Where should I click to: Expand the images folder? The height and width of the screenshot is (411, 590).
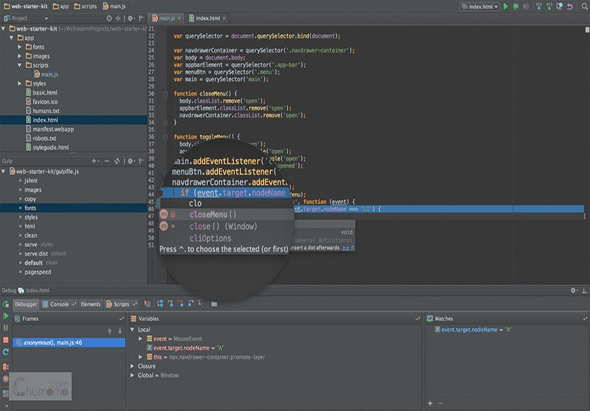20,56
